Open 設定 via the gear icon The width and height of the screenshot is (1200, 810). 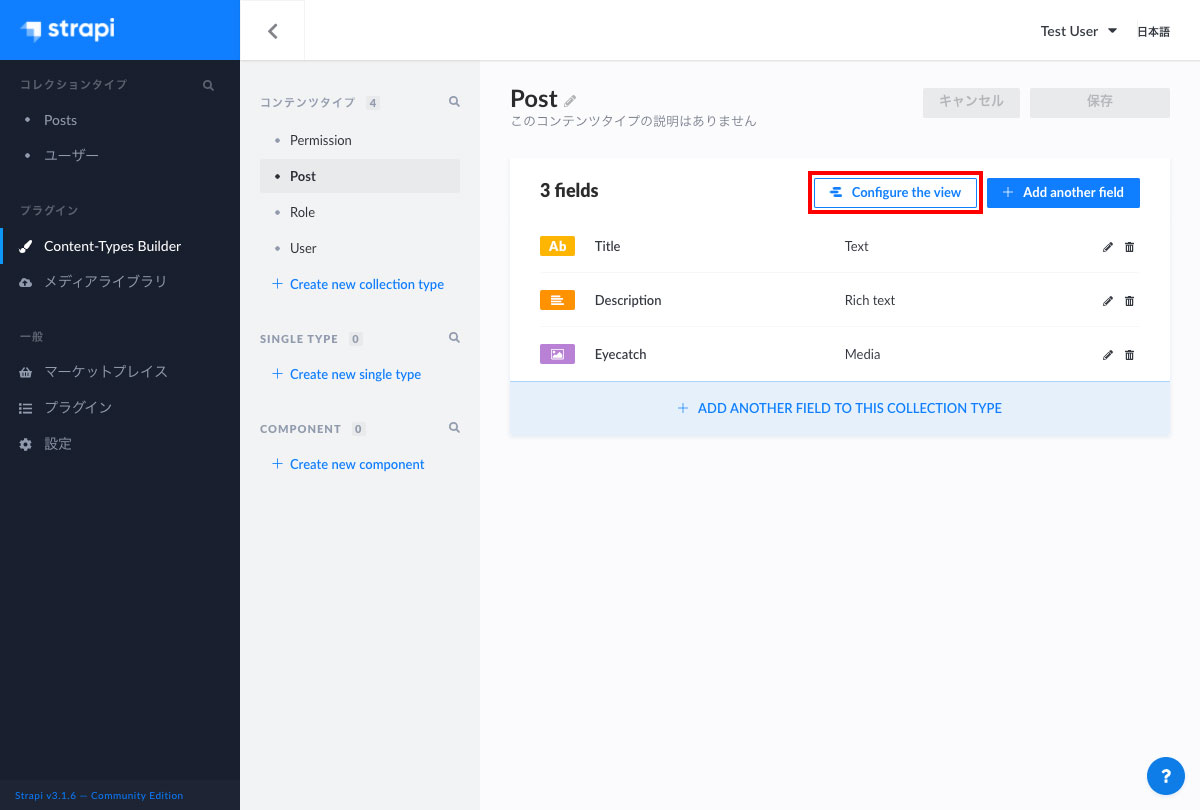[x=24, y=443]
